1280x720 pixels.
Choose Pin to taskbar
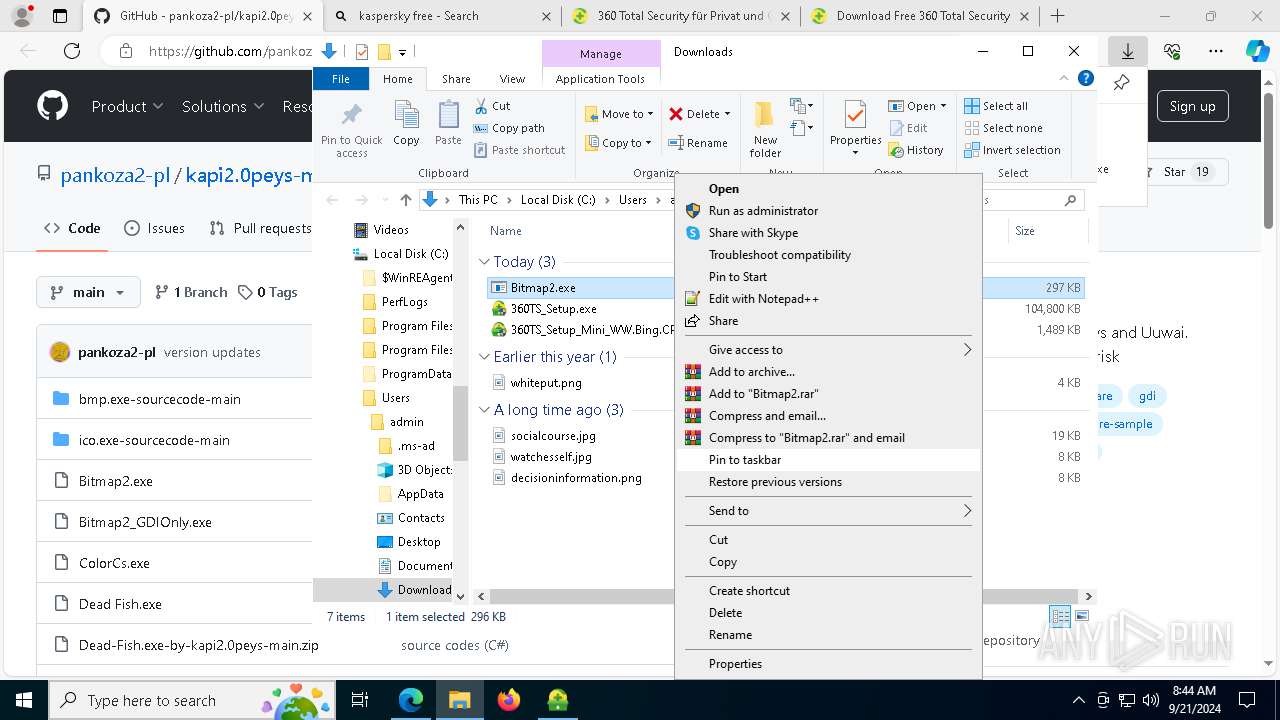click(827, 460)
